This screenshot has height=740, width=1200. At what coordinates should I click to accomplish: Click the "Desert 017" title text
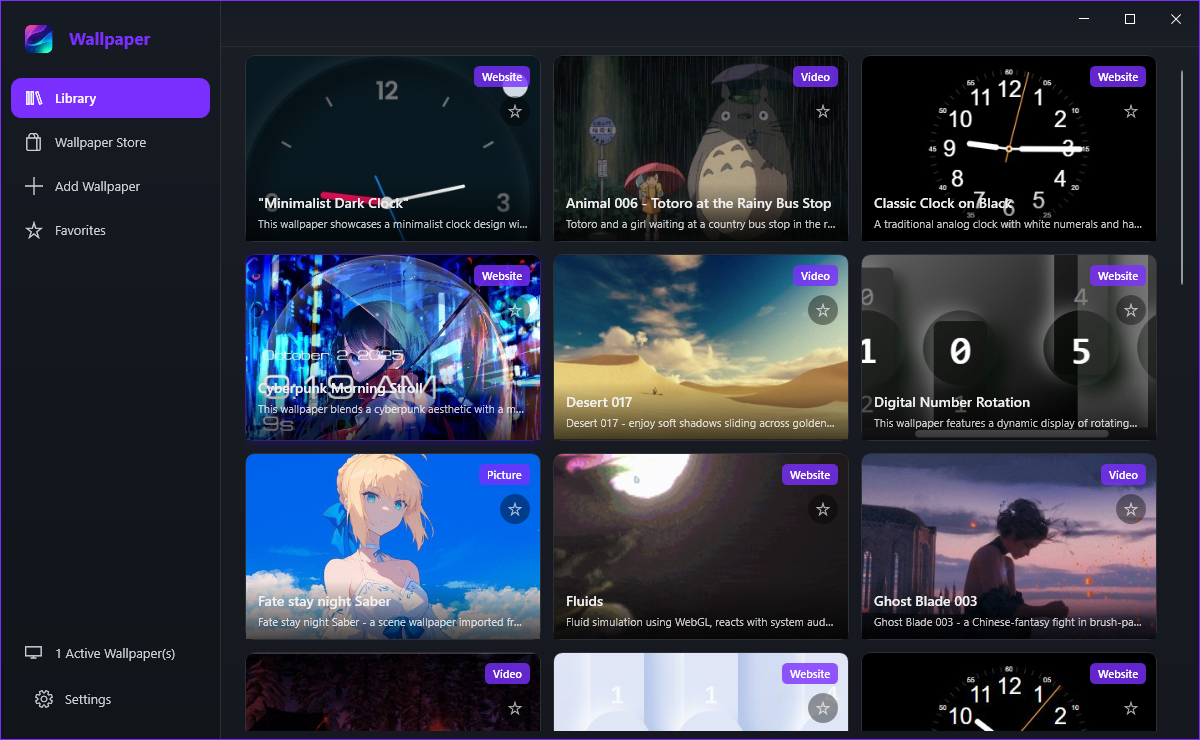pos(599,402)
